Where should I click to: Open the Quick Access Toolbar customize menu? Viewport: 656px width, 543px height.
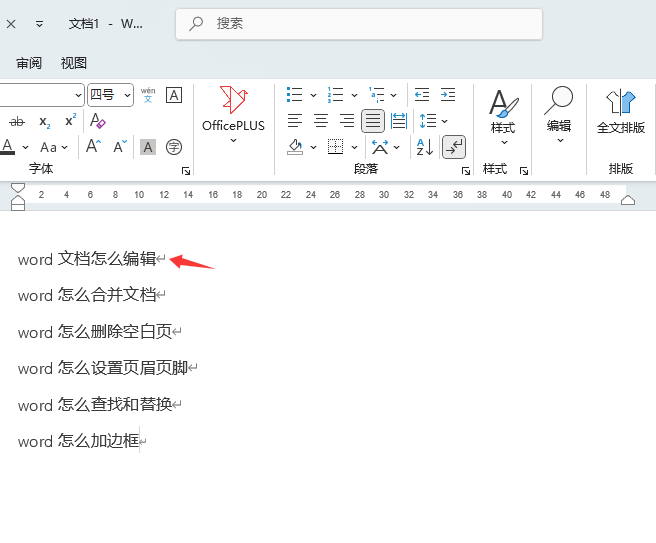click(x=39, y=24)
